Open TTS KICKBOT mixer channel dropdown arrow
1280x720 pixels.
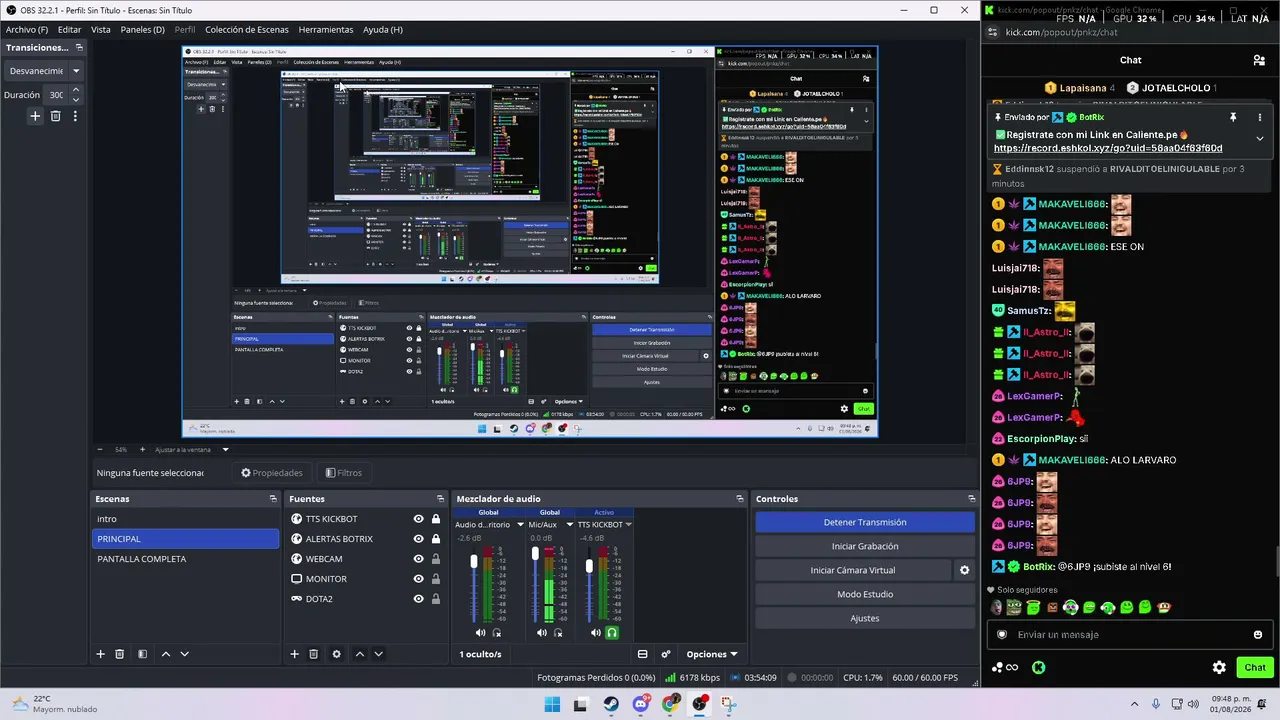pyautogui.click(x=628, y=524)
